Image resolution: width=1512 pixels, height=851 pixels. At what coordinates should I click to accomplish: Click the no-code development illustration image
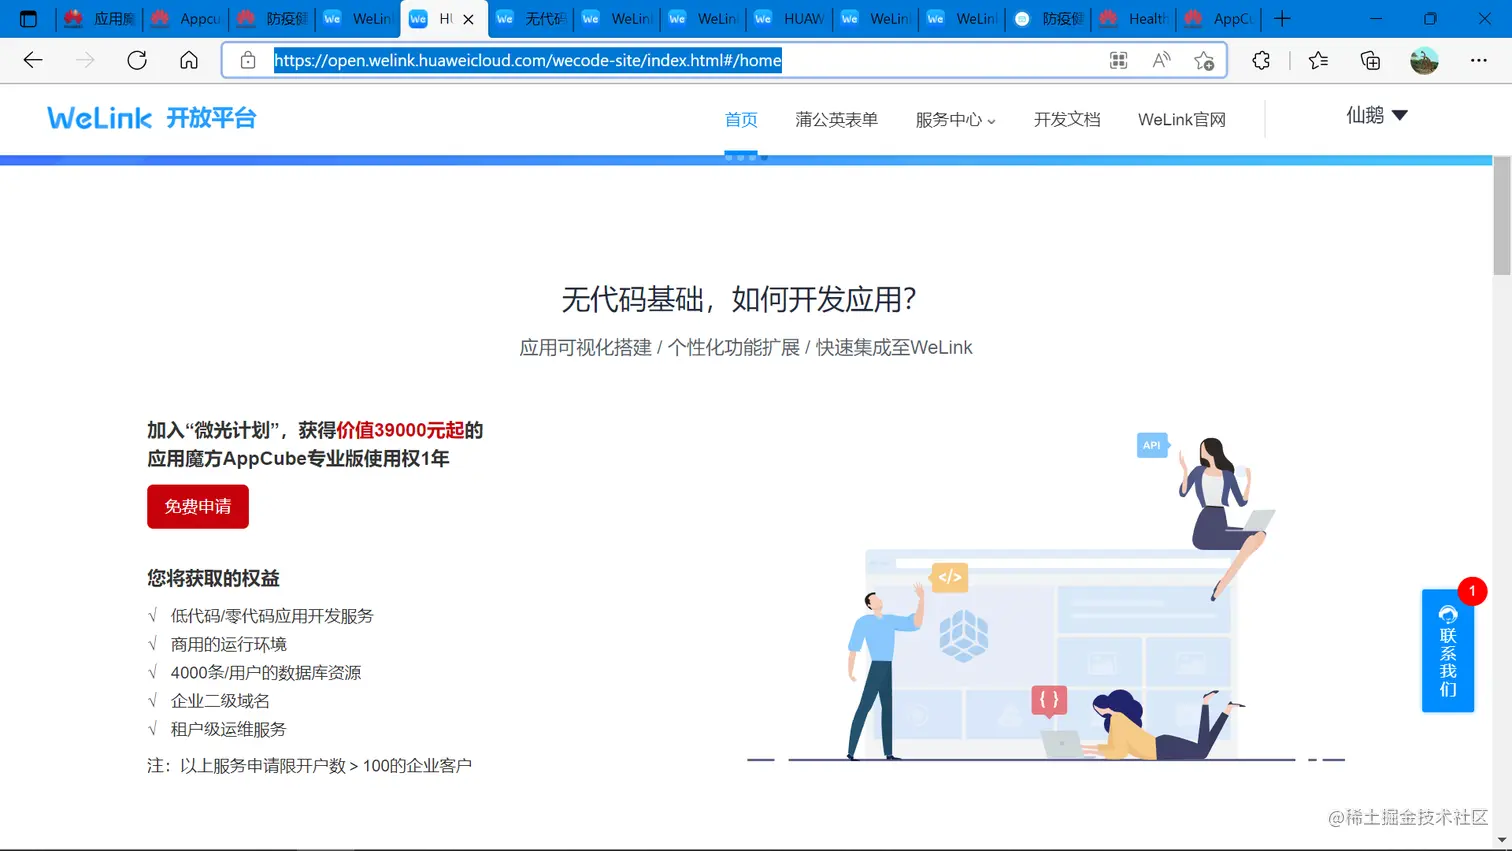pyautogui.click(x=1046, y=598)
